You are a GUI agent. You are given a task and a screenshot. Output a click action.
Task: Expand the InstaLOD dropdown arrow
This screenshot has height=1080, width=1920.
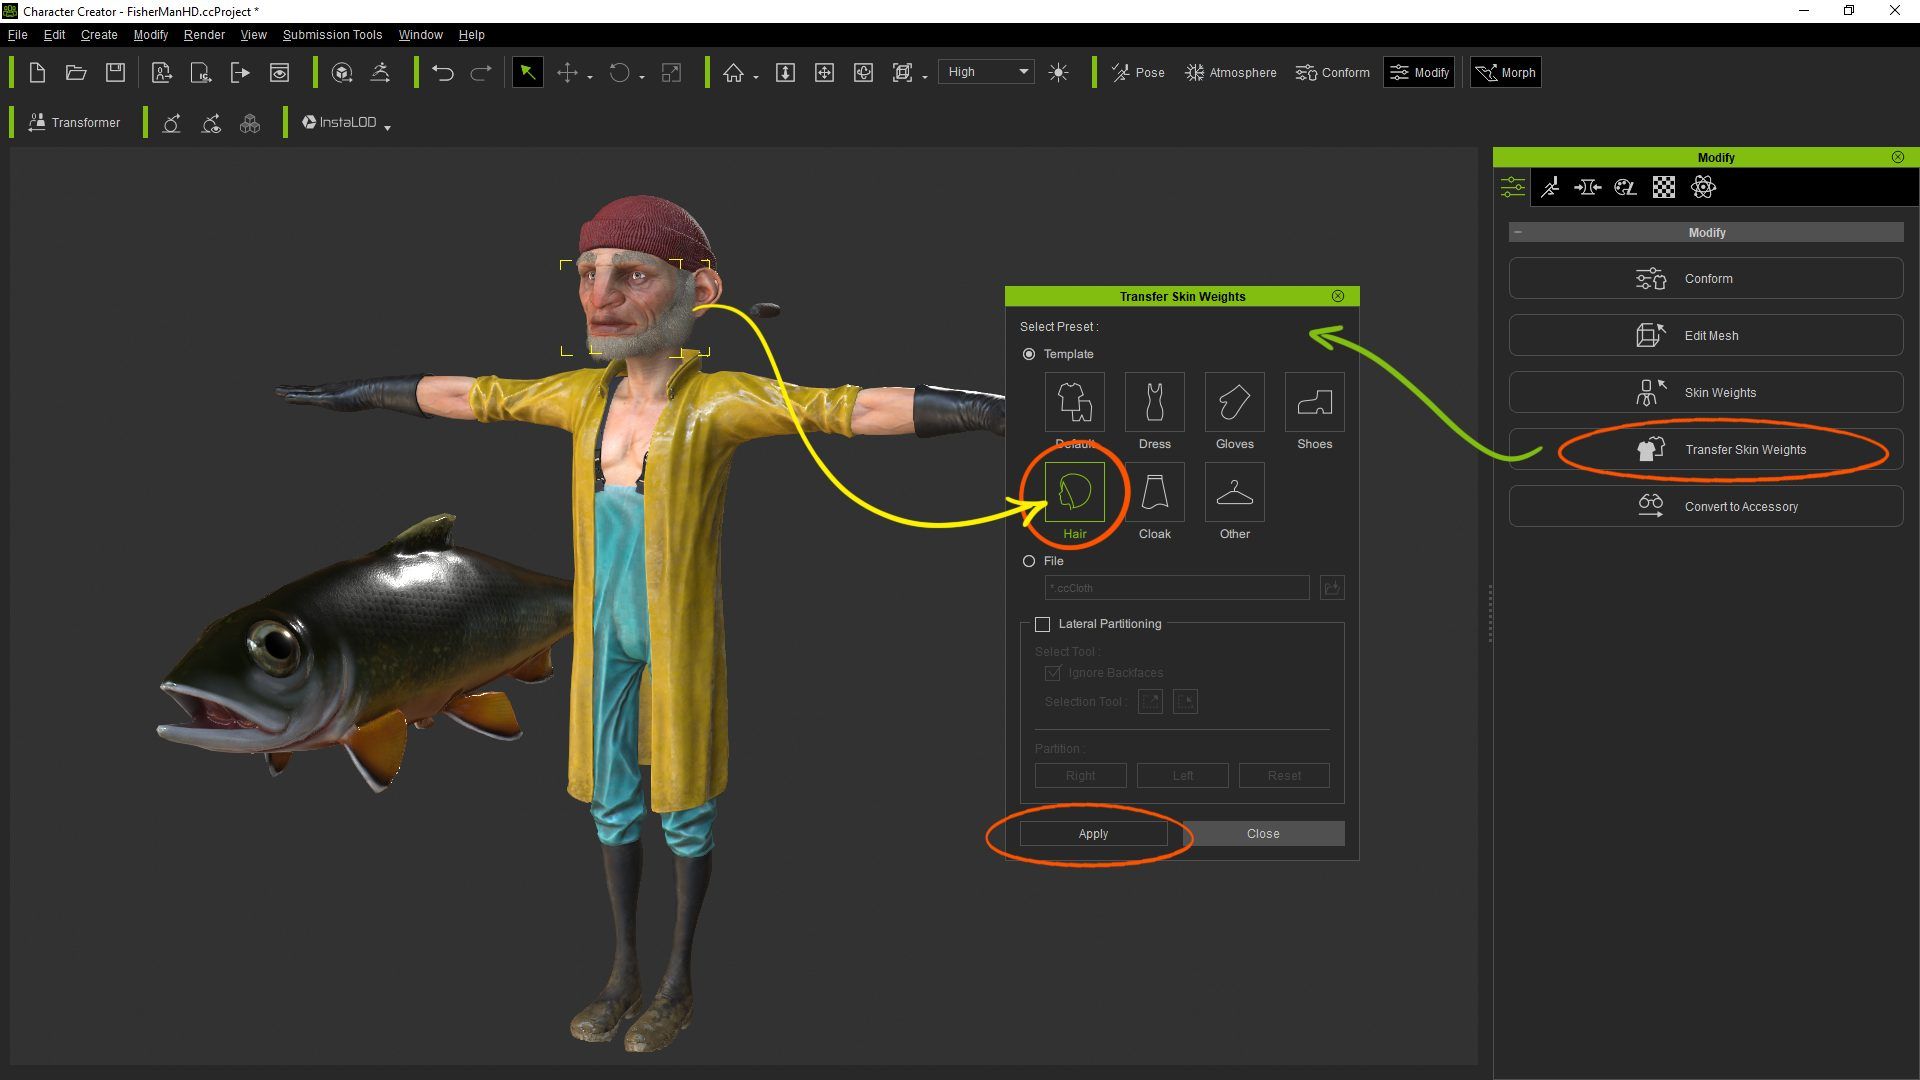(388, 127)
